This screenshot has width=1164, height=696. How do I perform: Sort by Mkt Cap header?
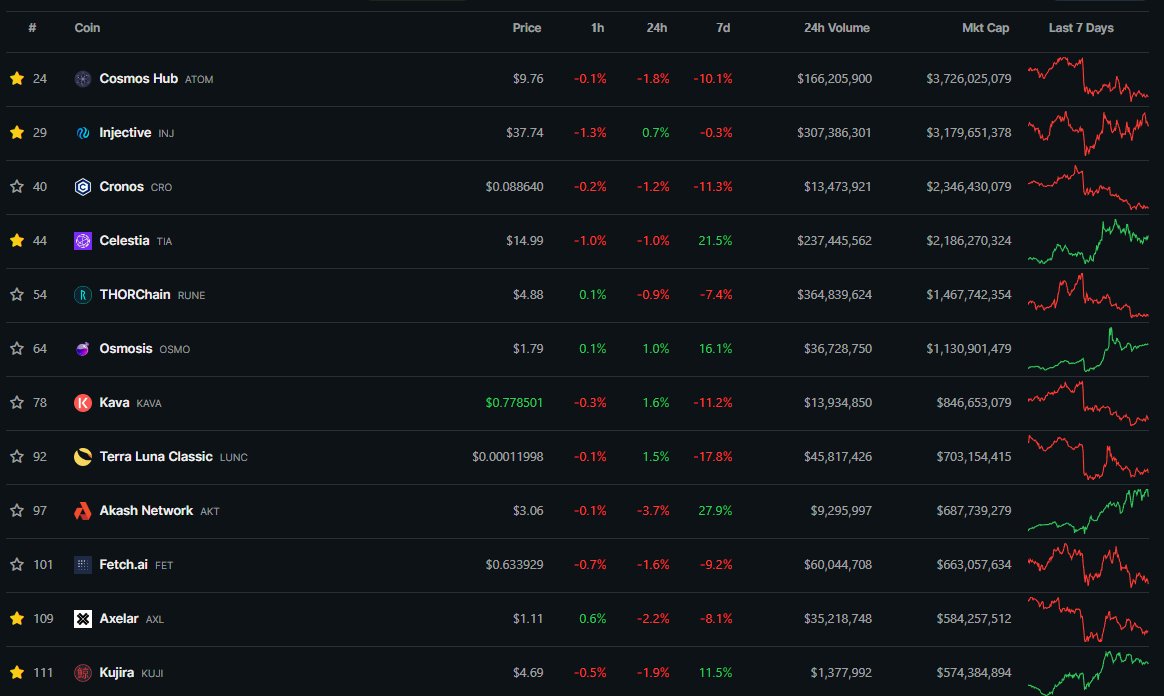(x=985, y=28)
